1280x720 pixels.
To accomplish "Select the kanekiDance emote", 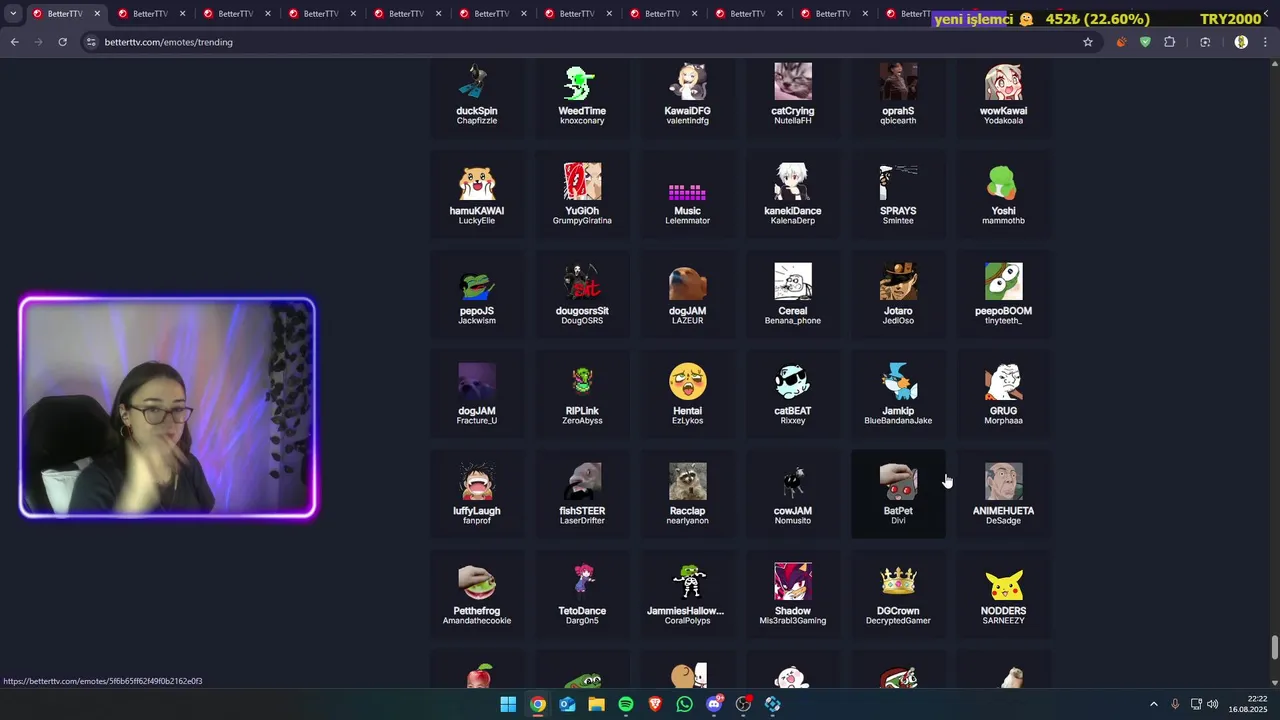I will 793,195.
